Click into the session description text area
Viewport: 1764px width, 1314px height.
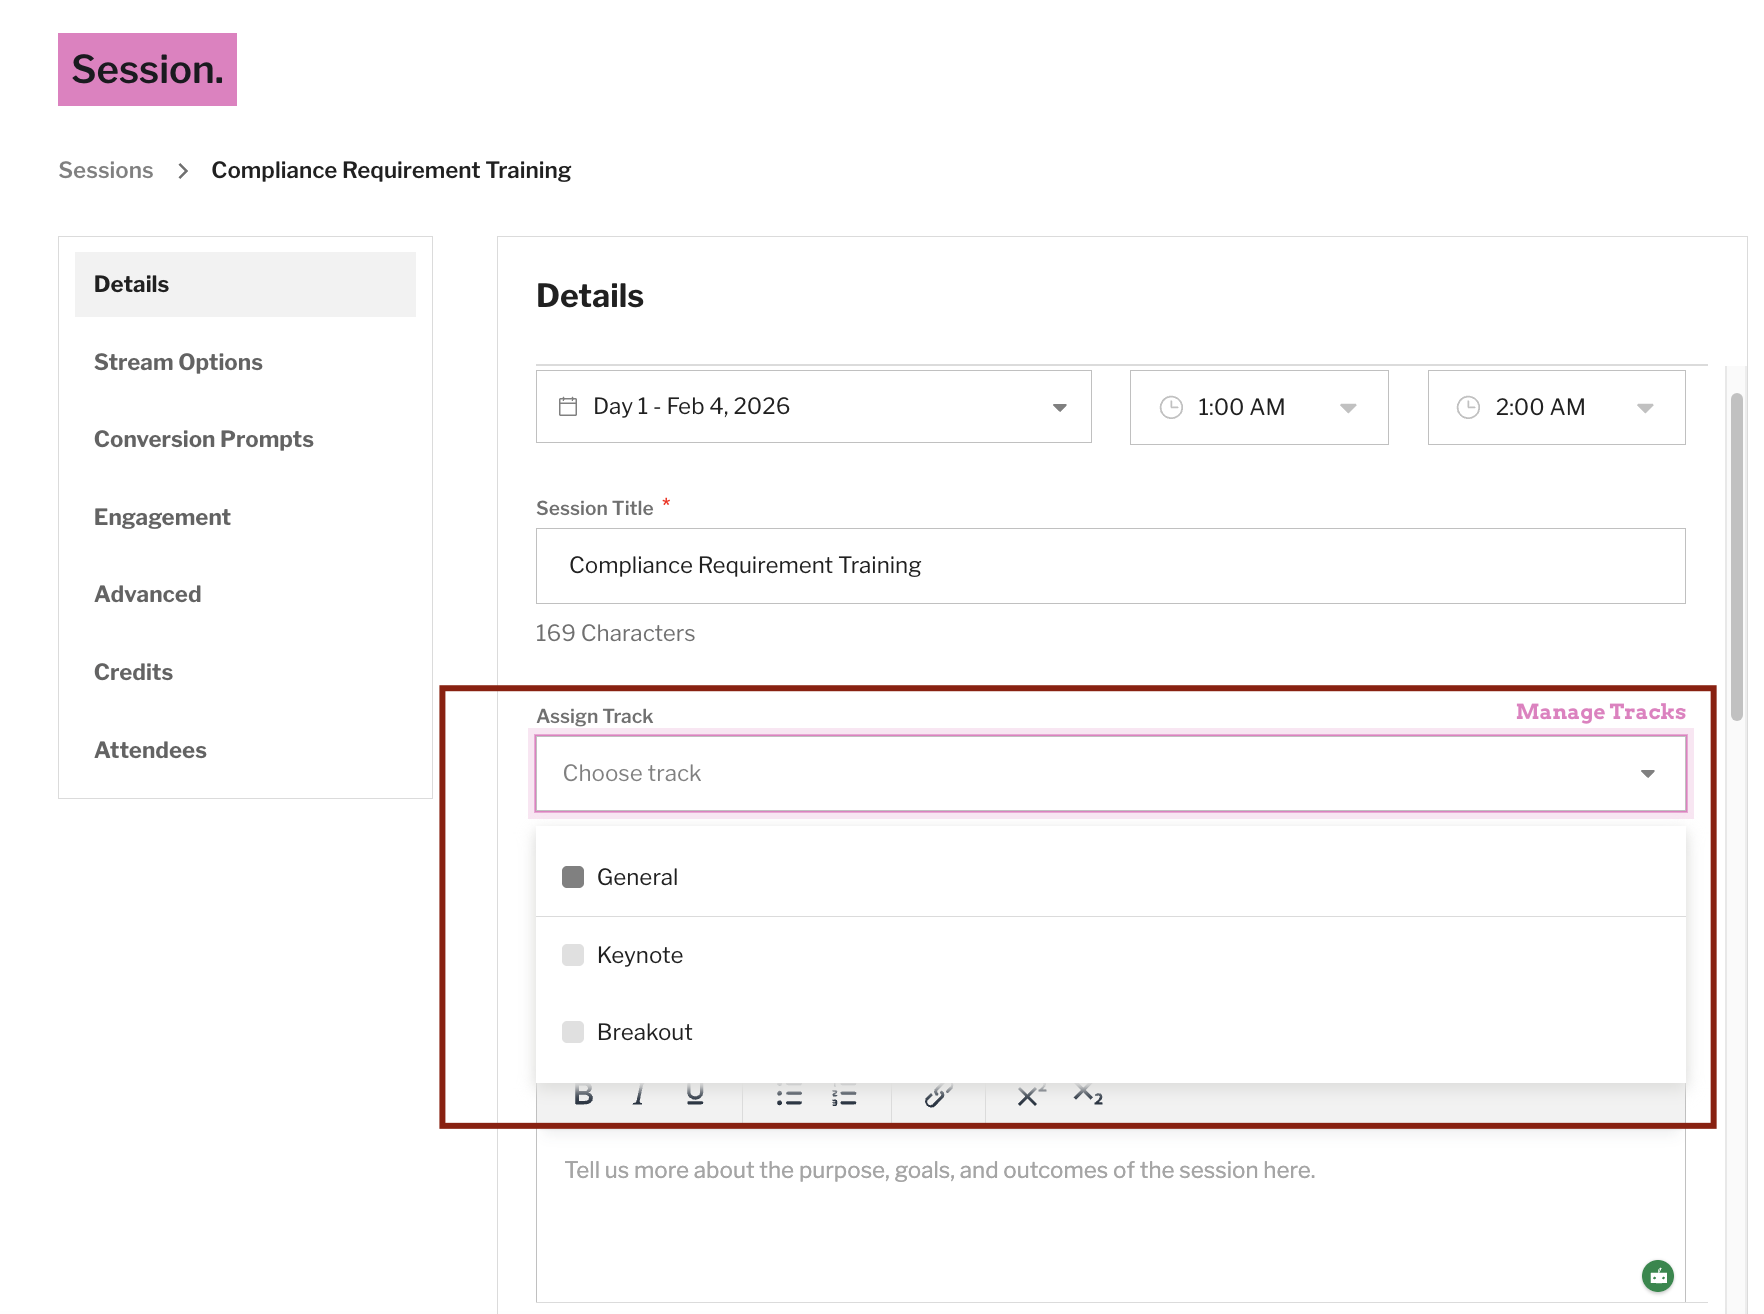(x=1110, y=1213)
